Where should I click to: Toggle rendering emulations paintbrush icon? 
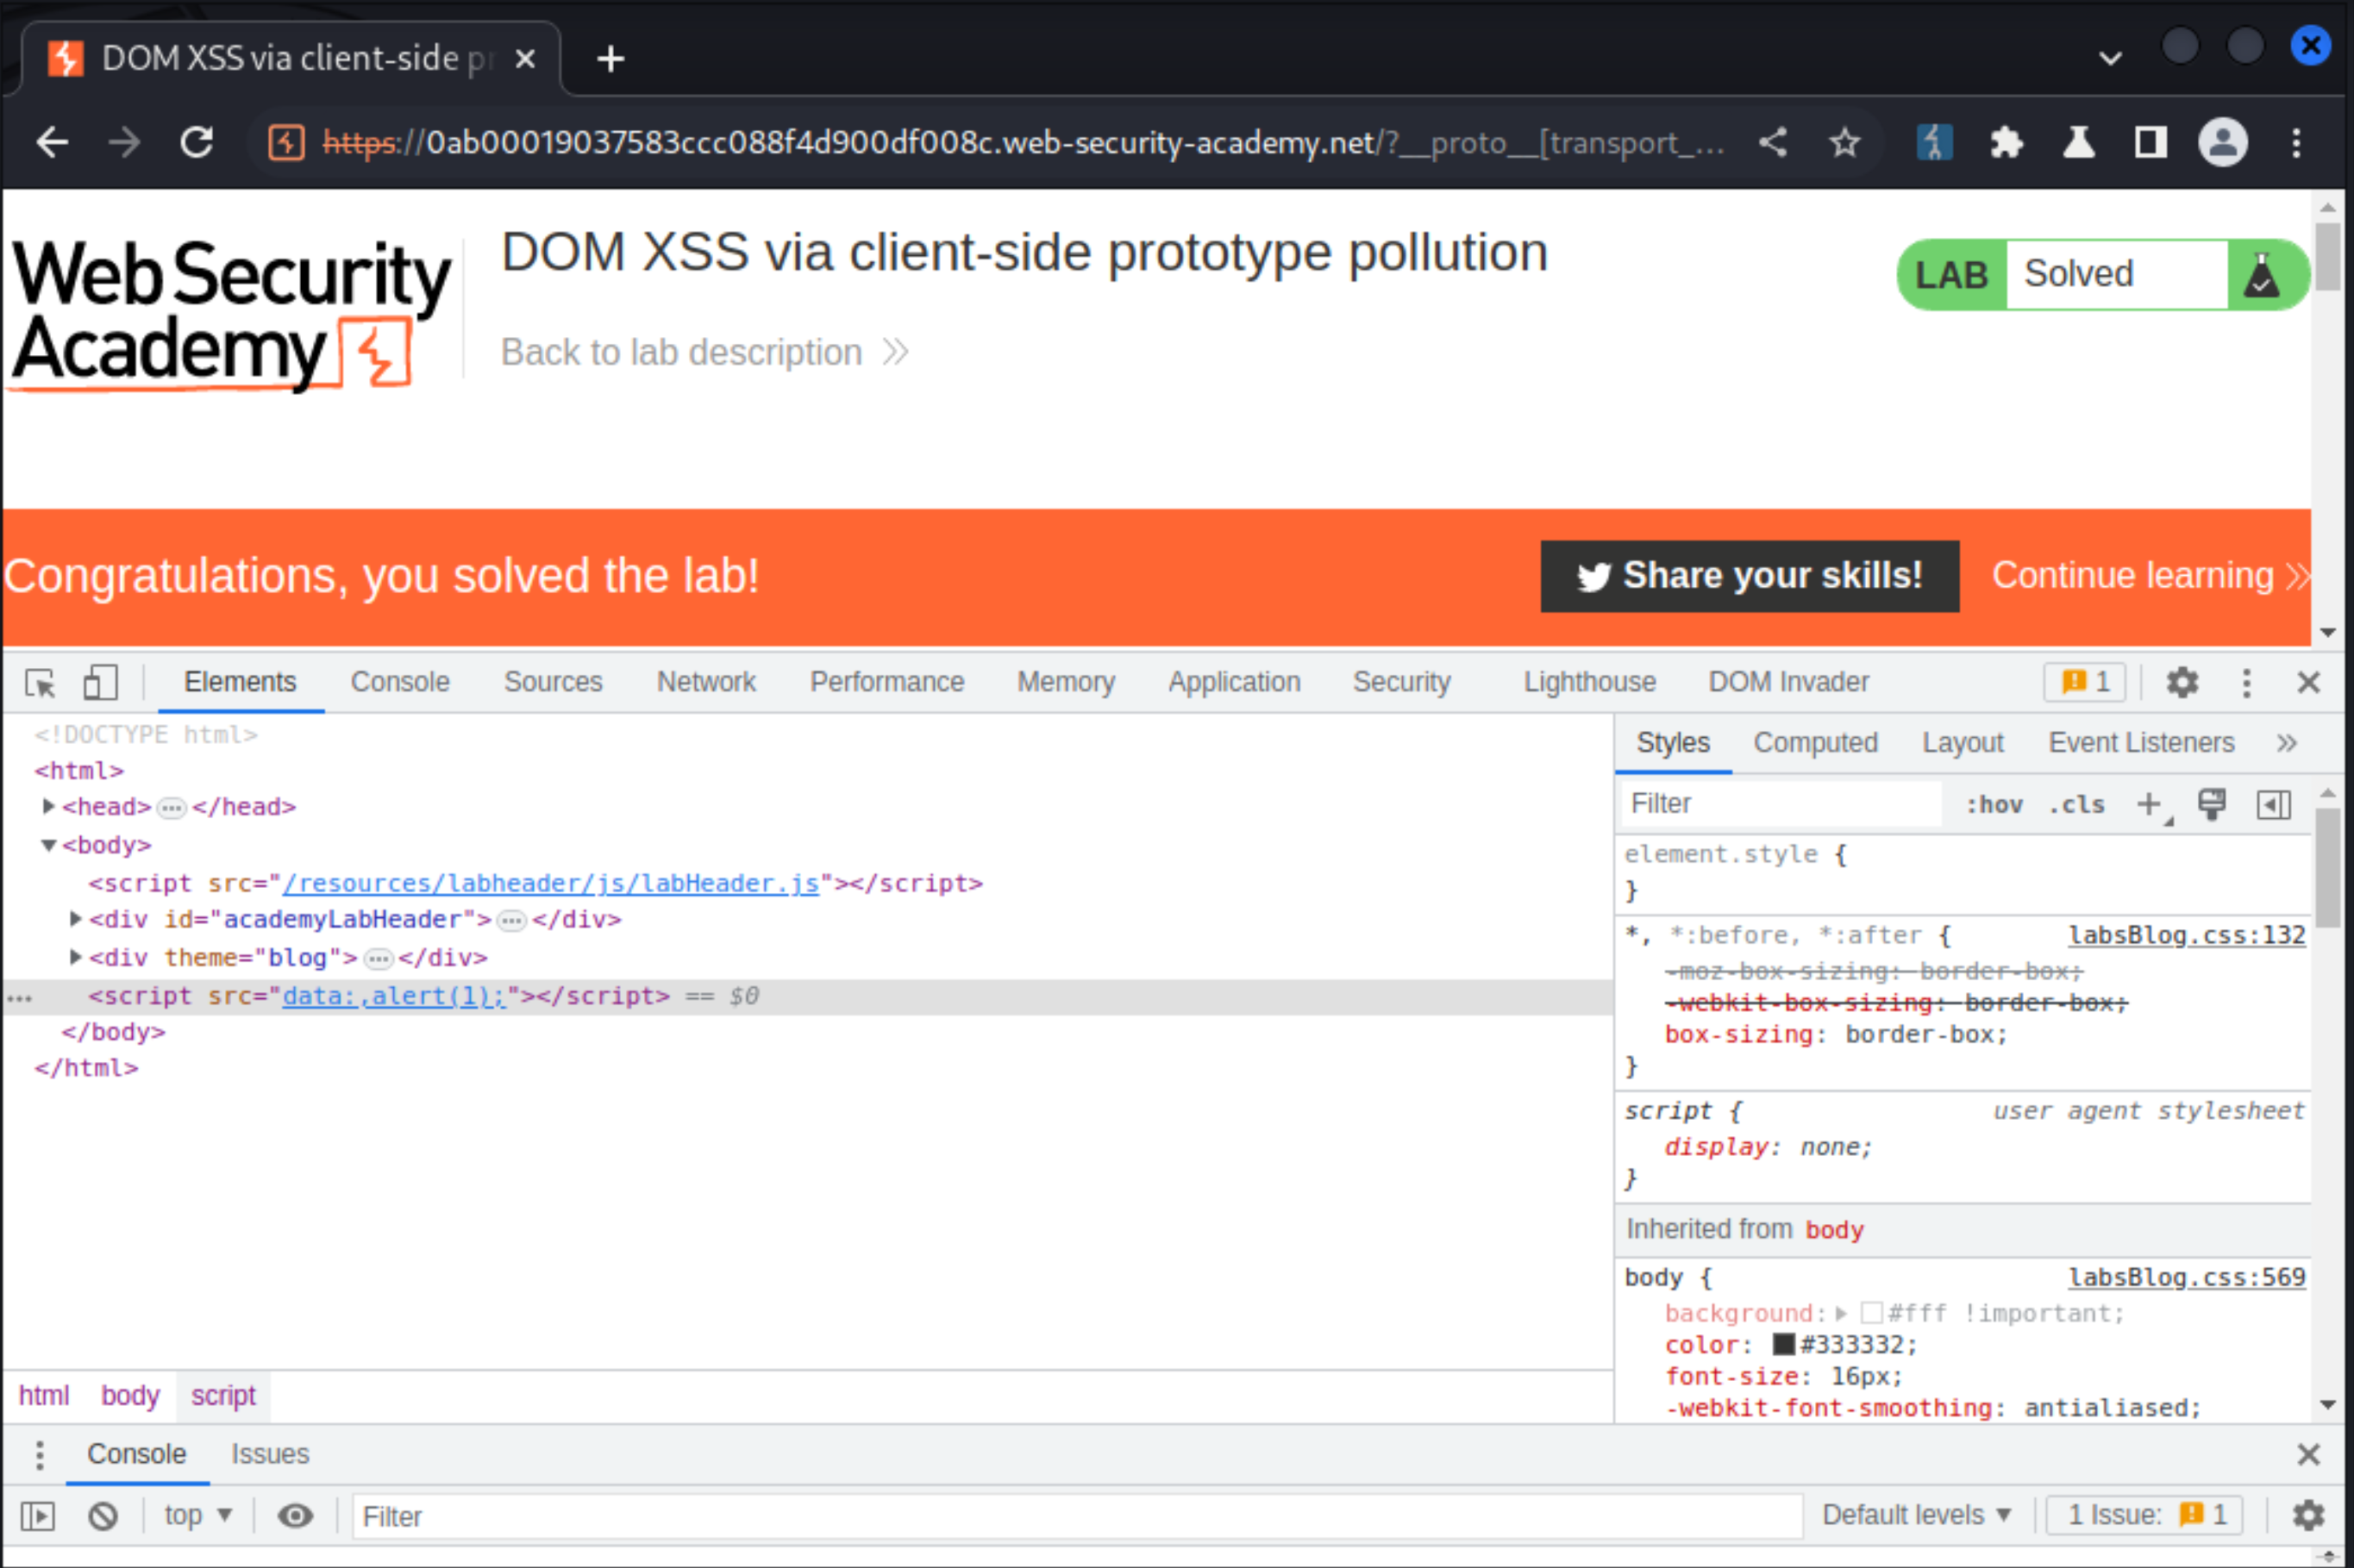click(x=2211, y=805)
